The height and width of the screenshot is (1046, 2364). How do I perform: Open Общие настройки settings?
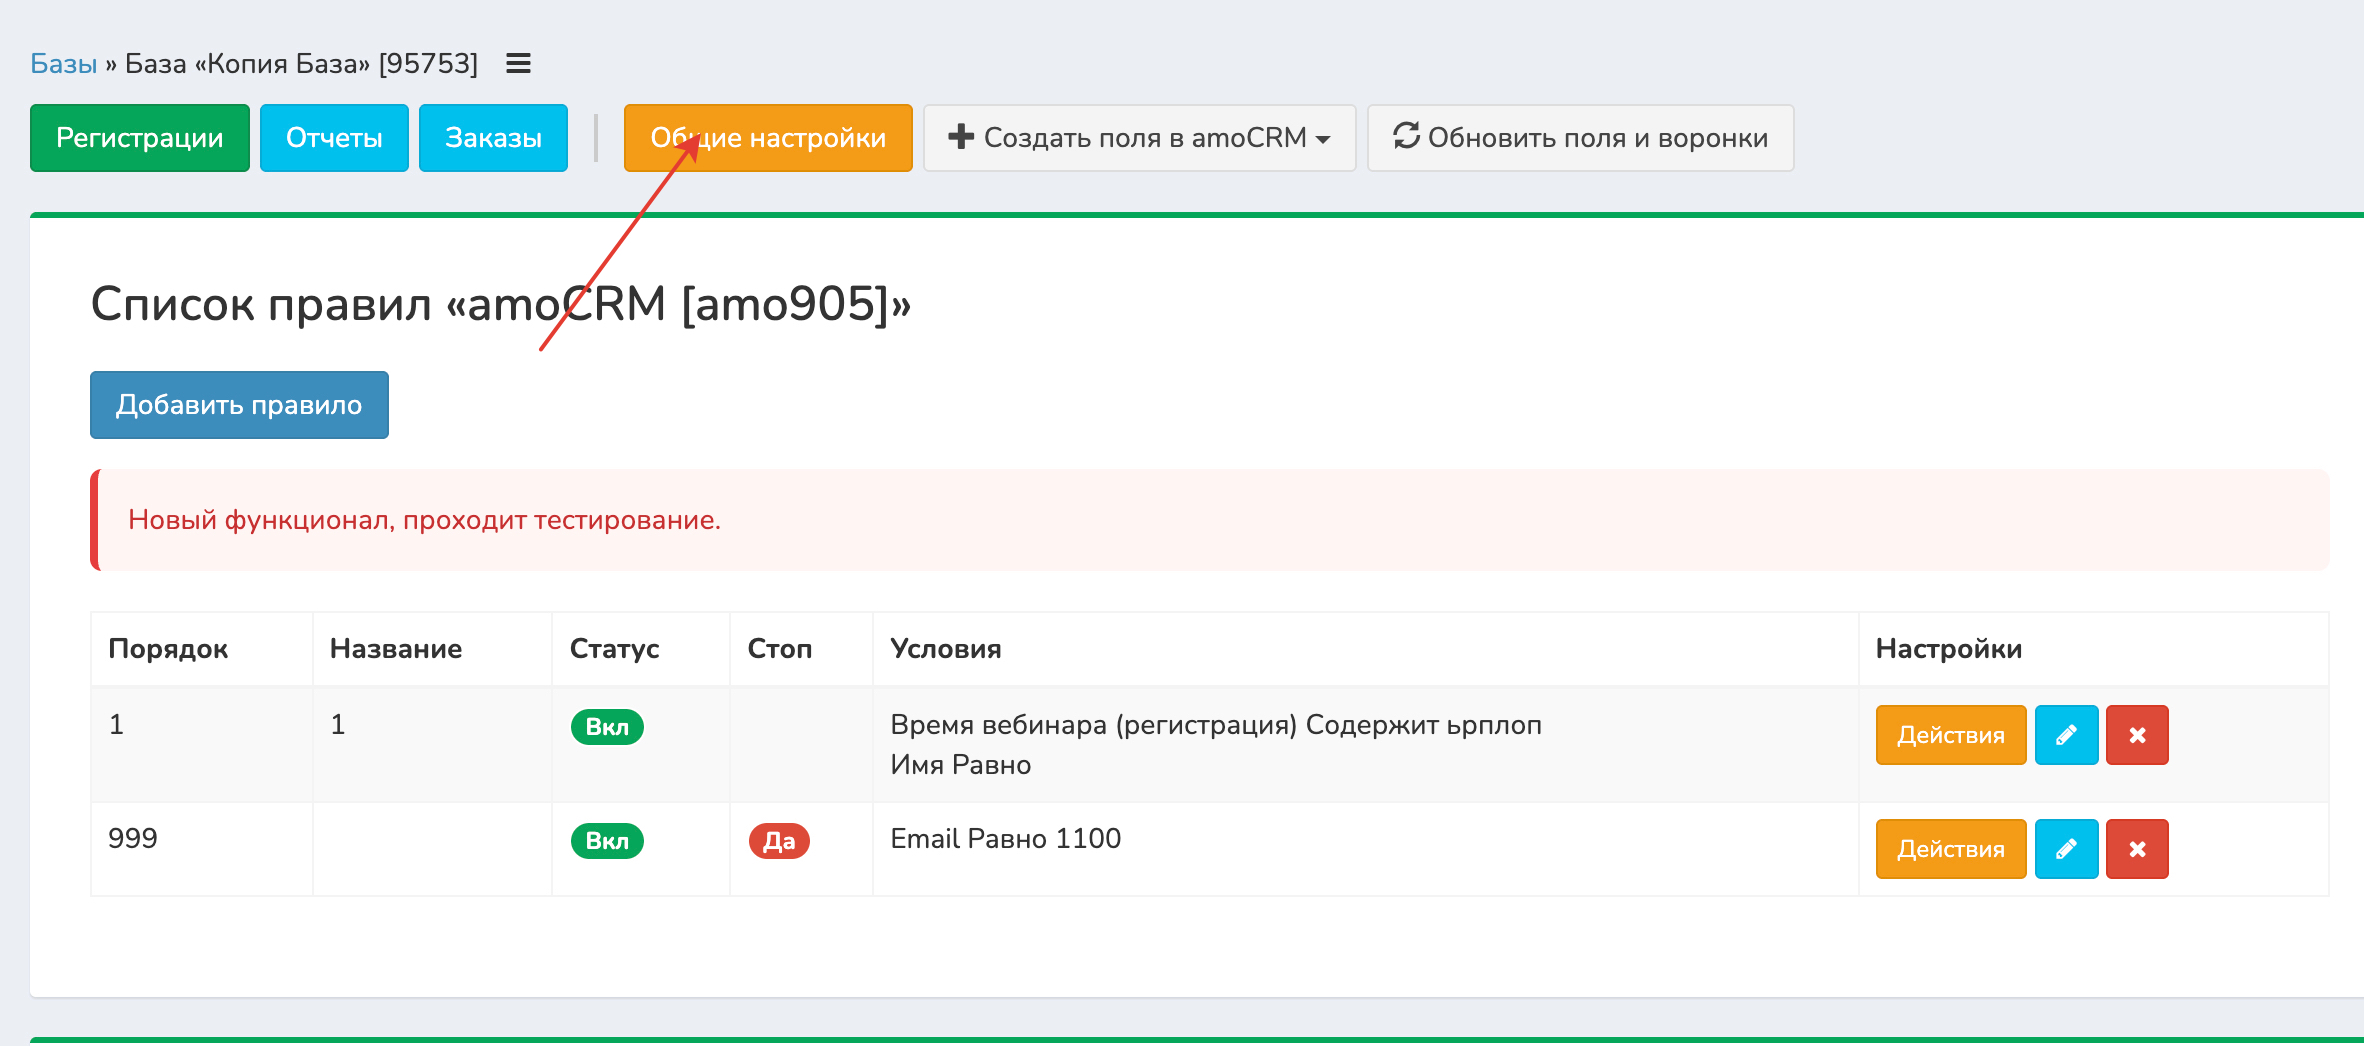(768, 138)
